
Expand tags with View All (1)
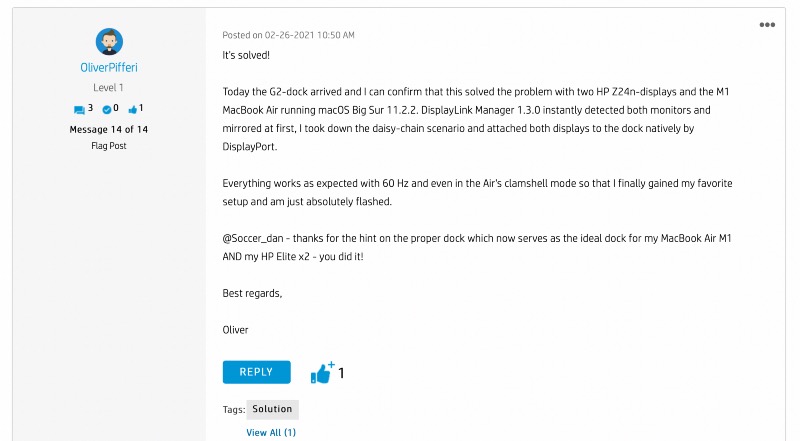click(x=271, y=433)
